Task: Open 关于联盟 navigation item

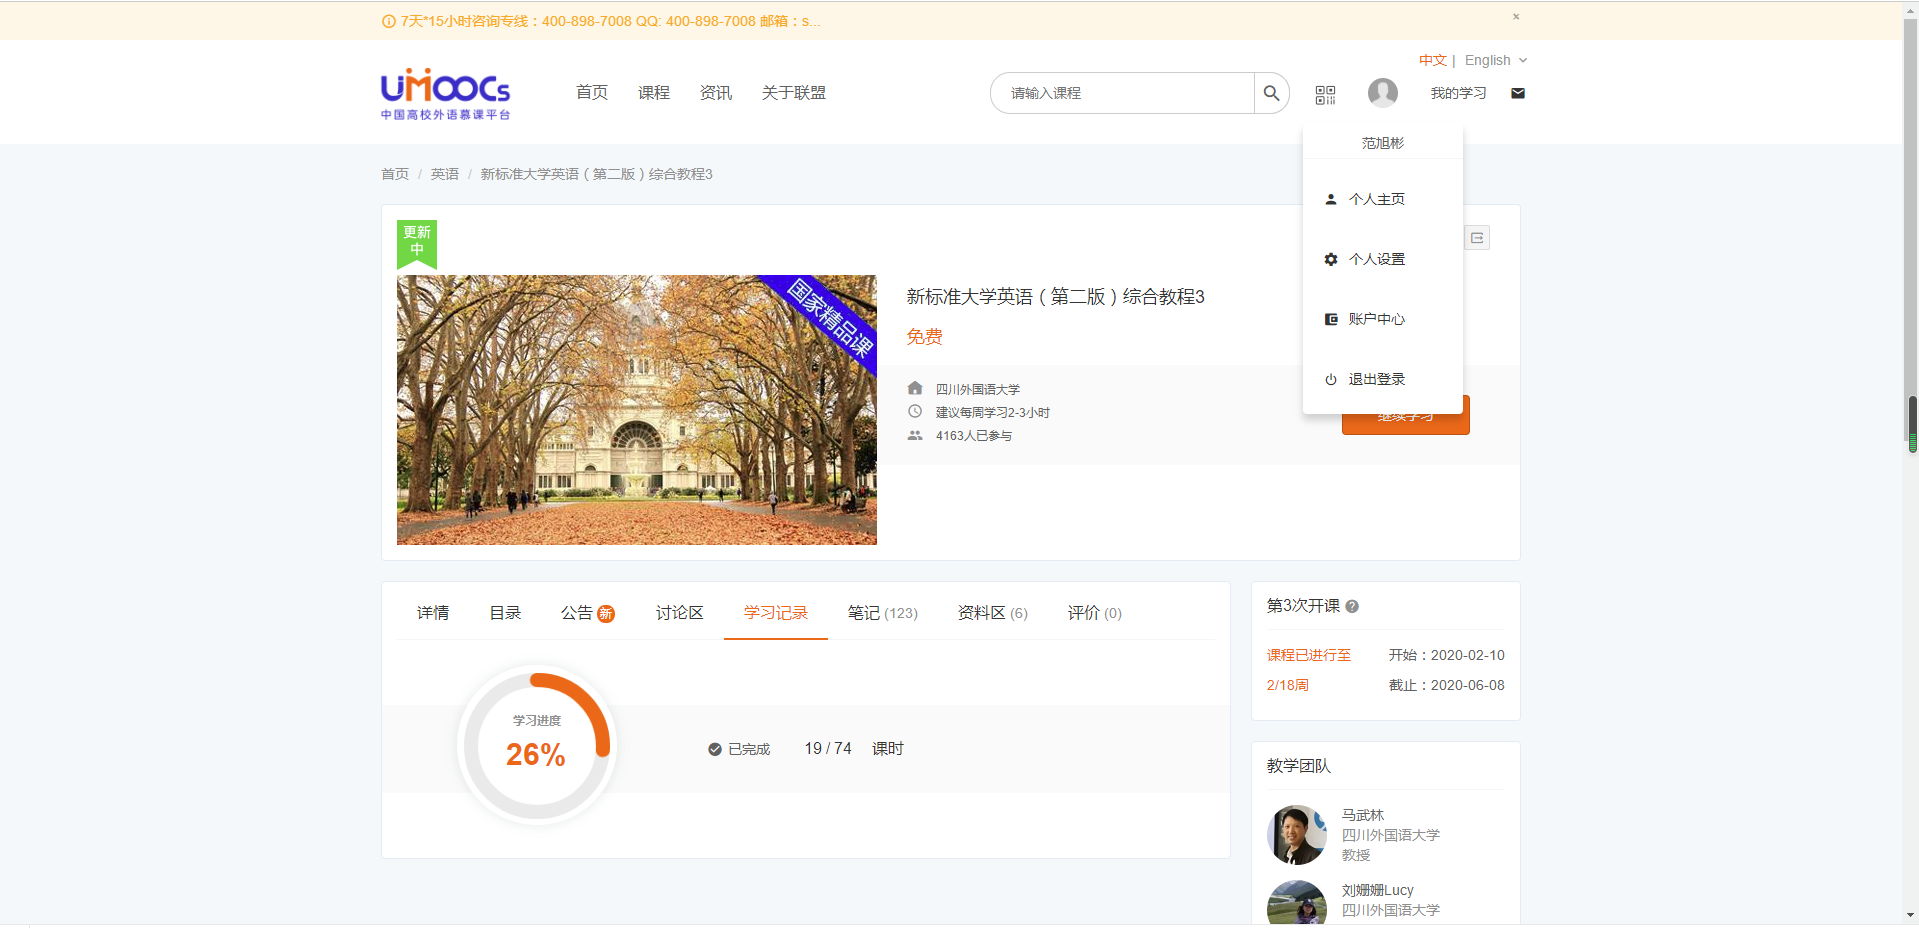Action: click(794, 93)
